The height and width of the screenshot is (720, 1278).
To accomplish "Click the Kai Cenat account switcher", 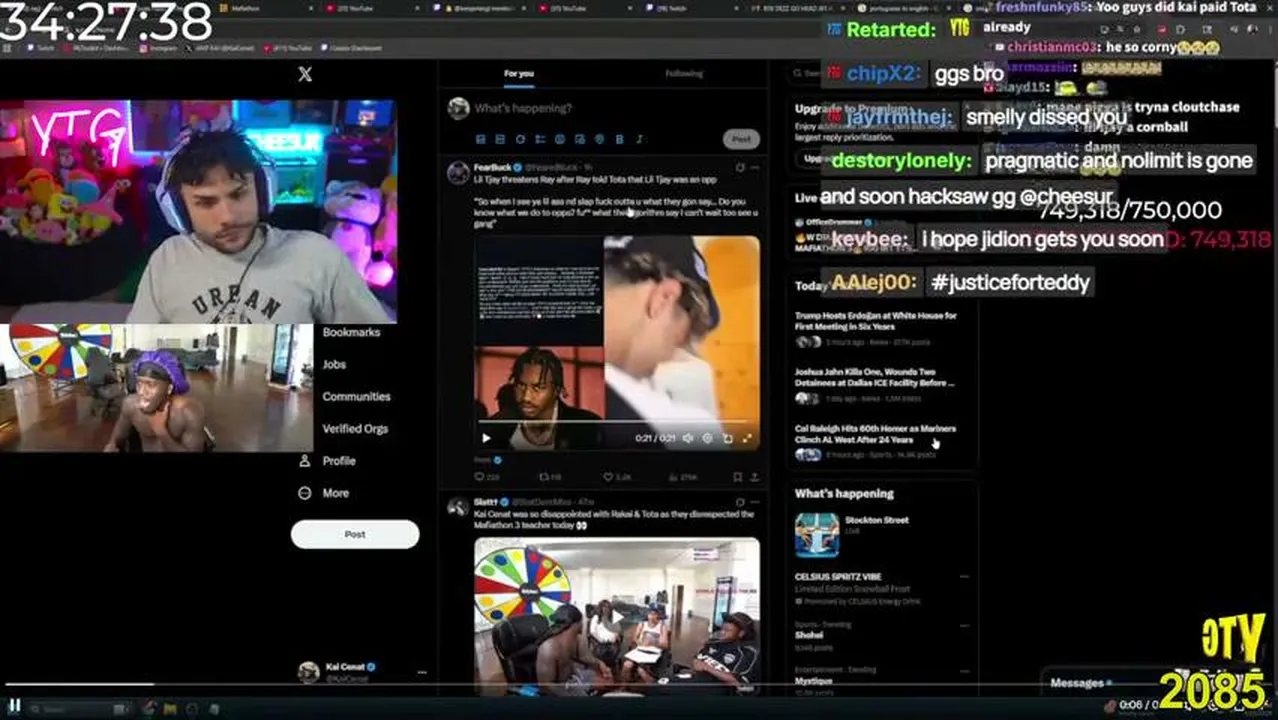I will coord(362,672).
